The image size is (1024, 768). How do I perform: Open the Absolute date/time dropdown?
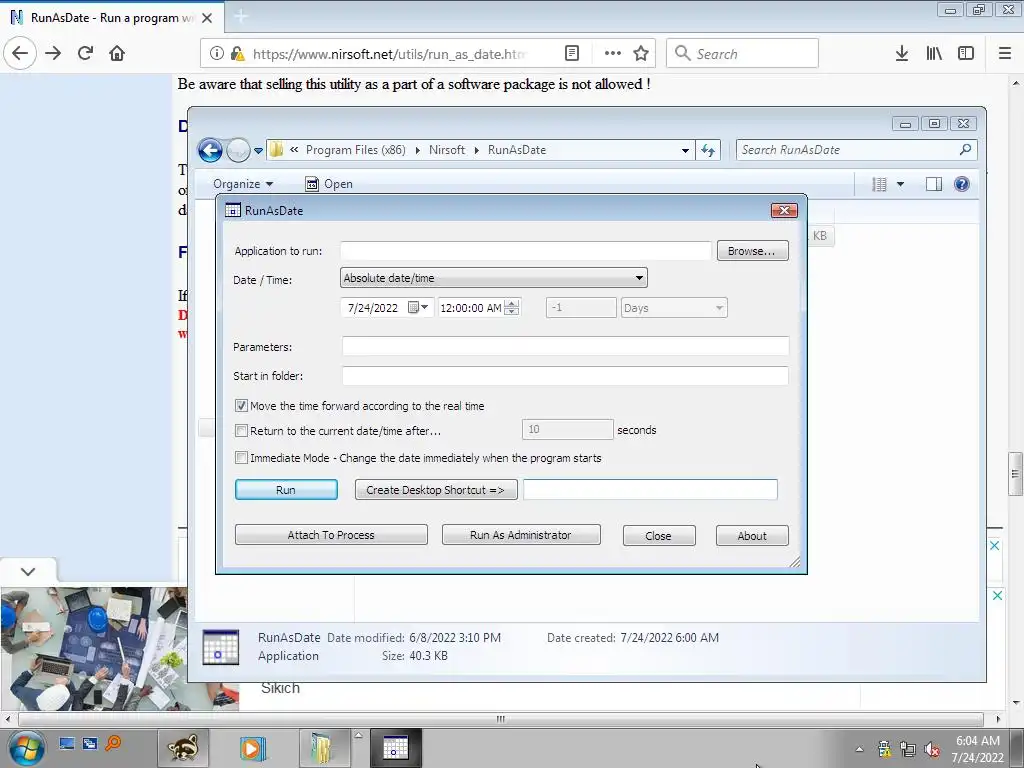click(x=494, y=278)
